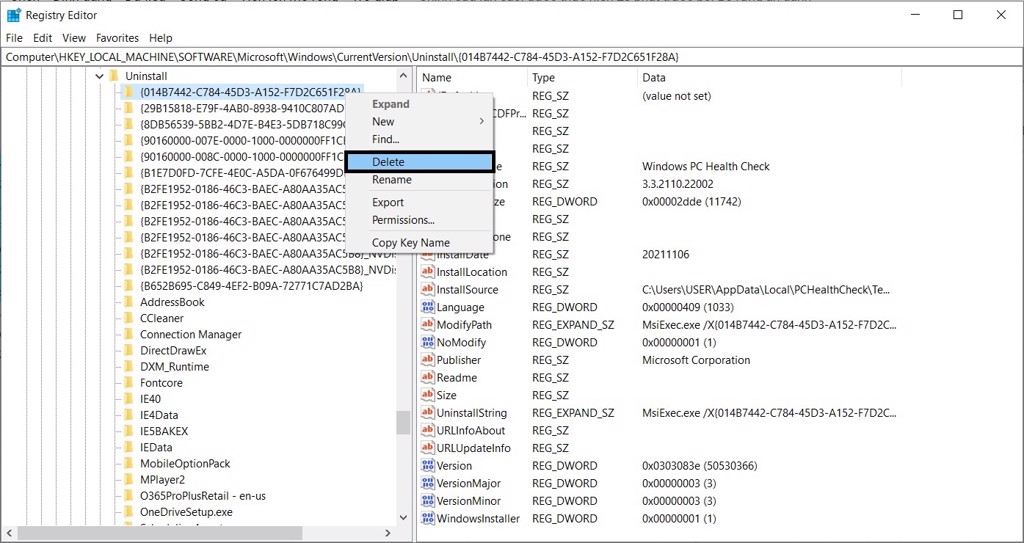Click the tree pane scroll right arrow

[x=386, y=534]
